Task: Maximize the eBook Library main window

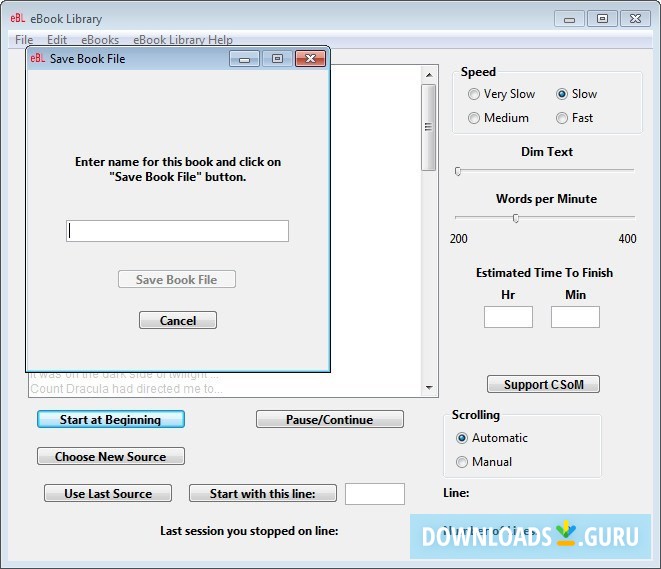Action: (x=602, y=19)
